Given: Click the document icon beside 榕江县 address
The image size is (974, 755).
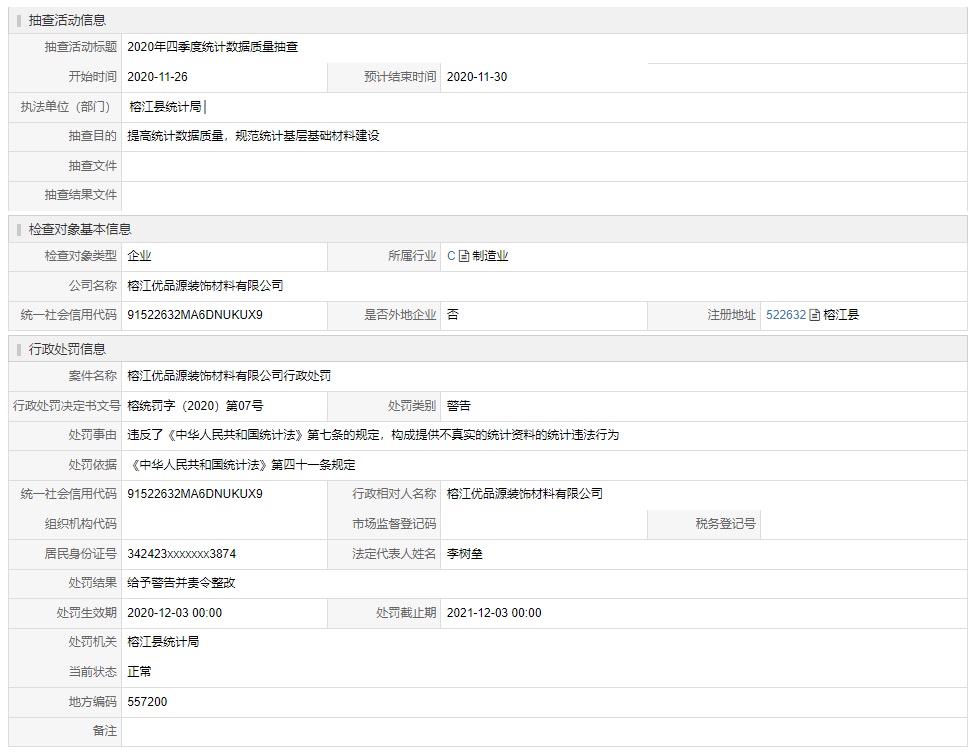Looking at the screenshot, I should pyautogui.click(x=815, y=315).
